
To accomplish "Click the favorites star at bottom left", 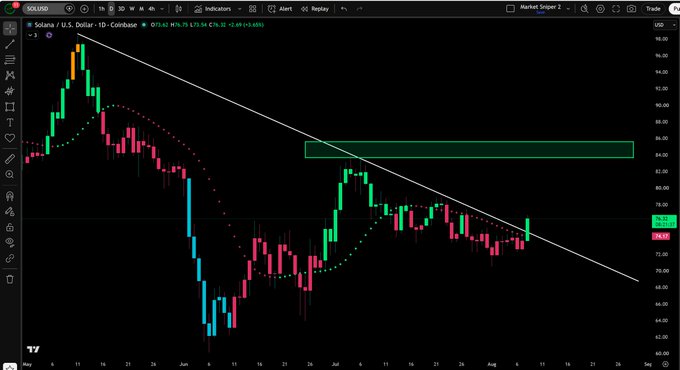I will point(10,367).
